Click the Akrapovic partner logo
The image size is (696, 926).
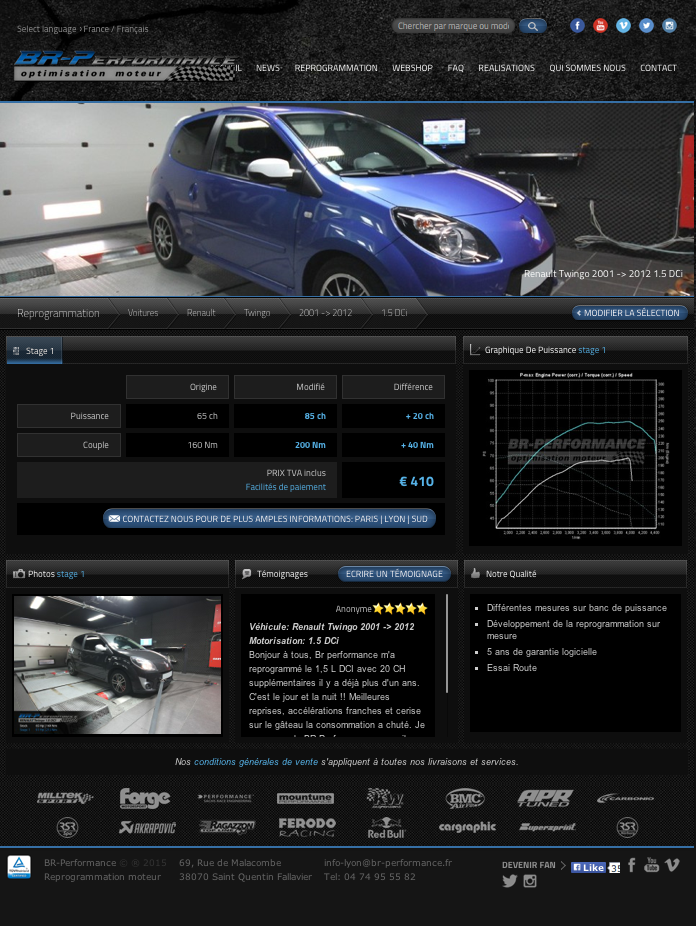147,827
